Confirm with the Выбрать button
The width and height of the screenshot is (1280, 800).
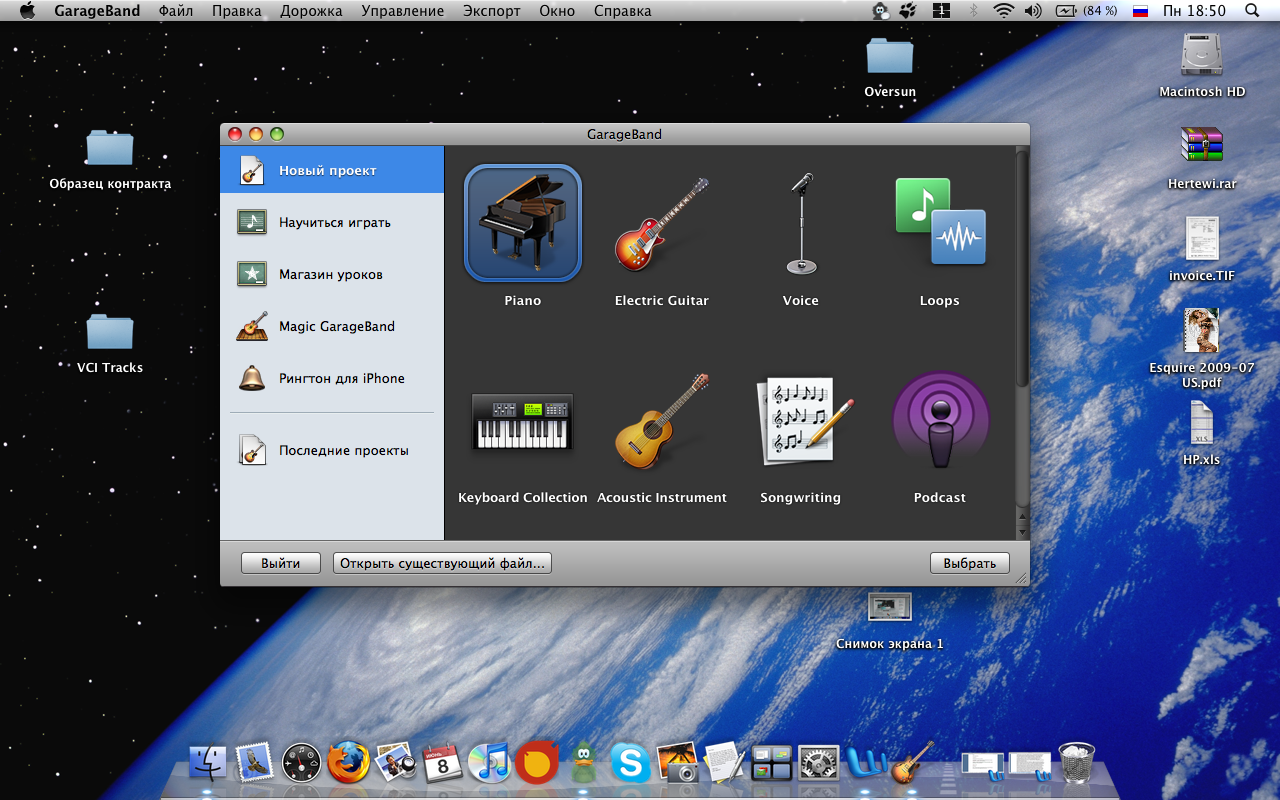pyautogui.click(x=970, y=563)
